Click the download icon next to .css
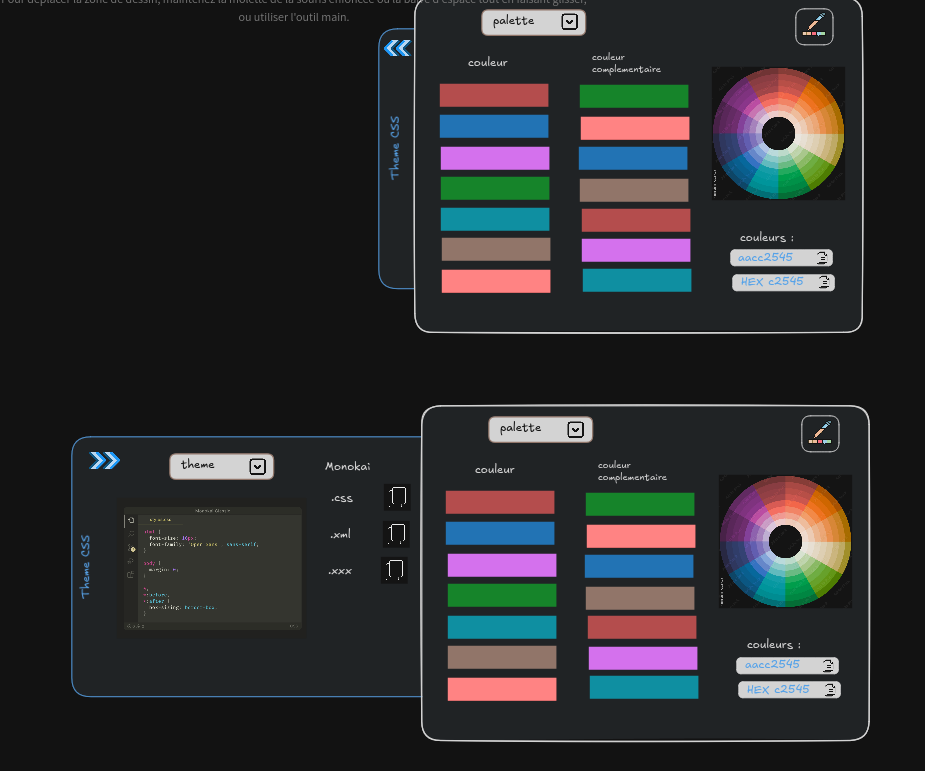The image size is (925, 771). pyautogui.click(x=397, y=497)
